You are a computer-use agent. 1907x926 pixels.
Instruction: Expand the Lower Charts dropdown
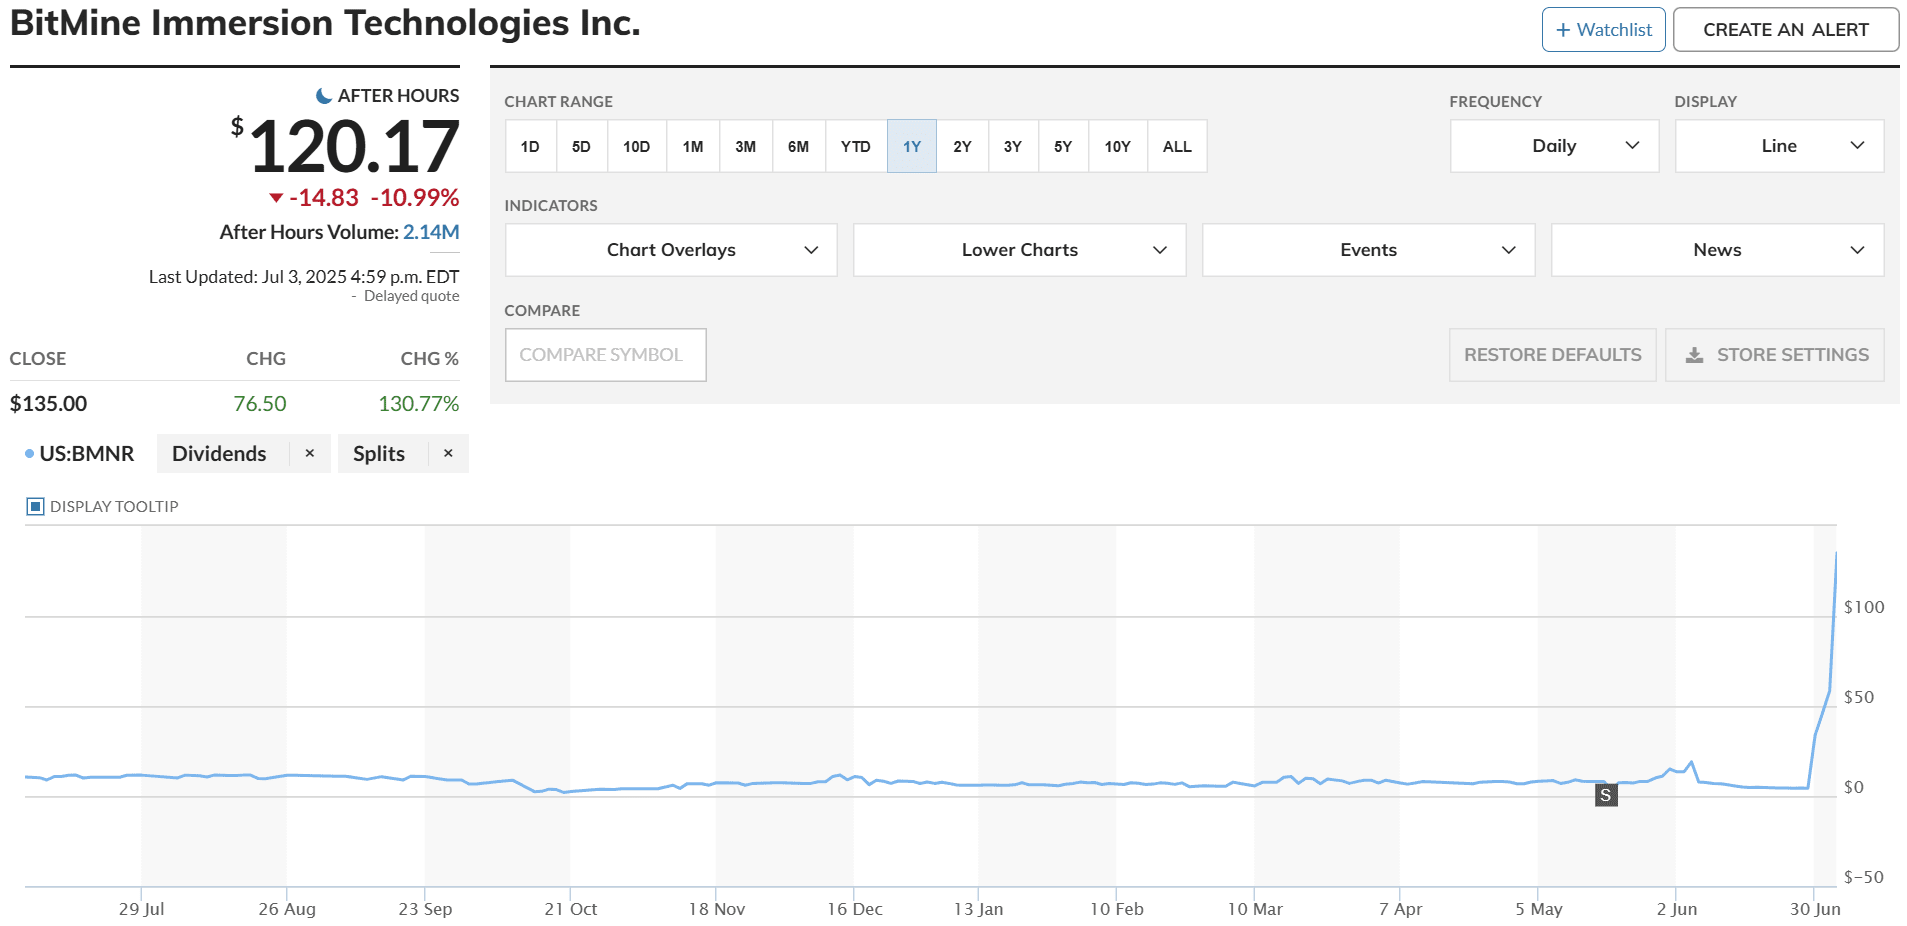tap(1019, 250)
